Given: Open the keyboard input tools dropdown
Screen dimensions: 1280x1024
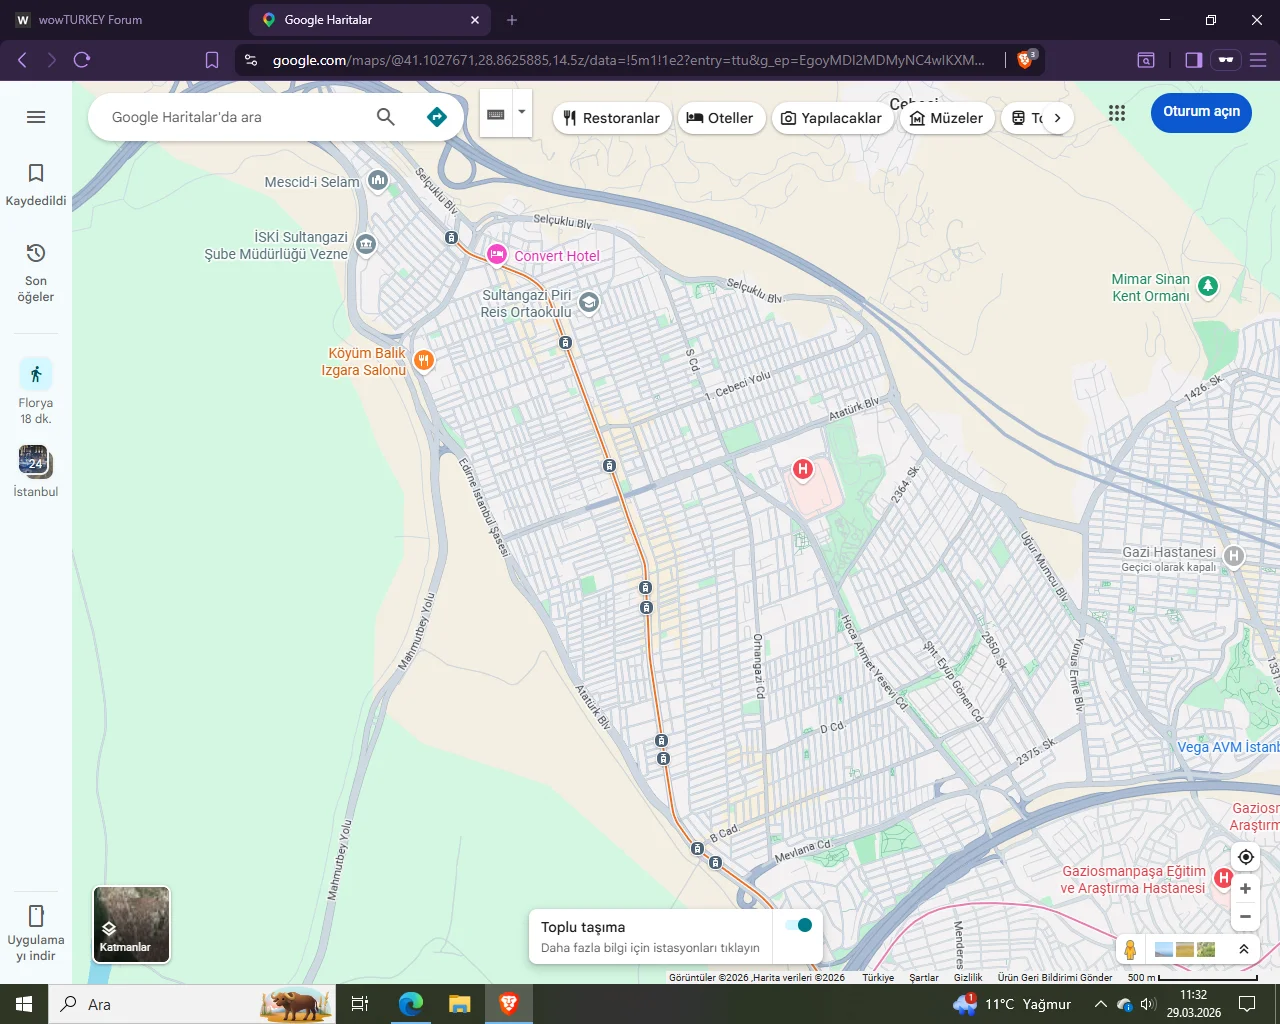Looking at the screenshot, I should point(522,113).
